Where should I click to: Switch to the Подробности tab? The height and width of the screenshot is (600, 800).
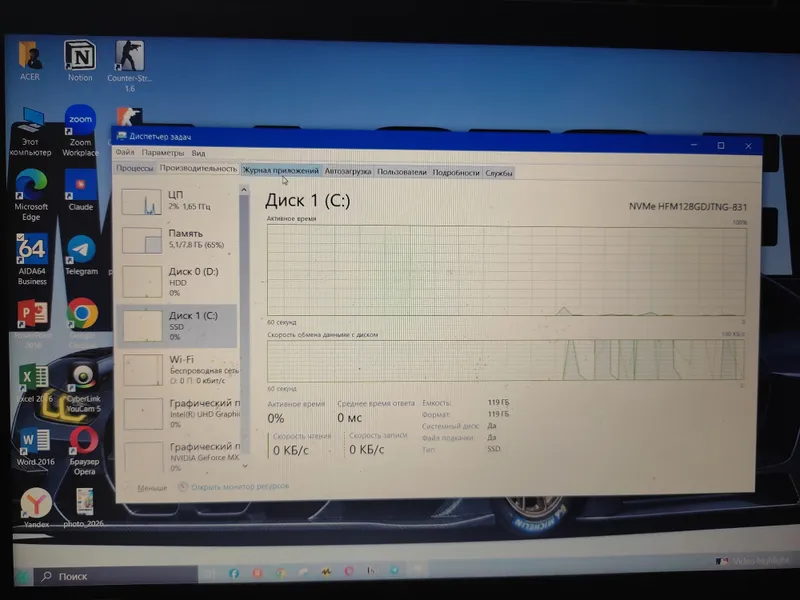click(x=456, y=172)
